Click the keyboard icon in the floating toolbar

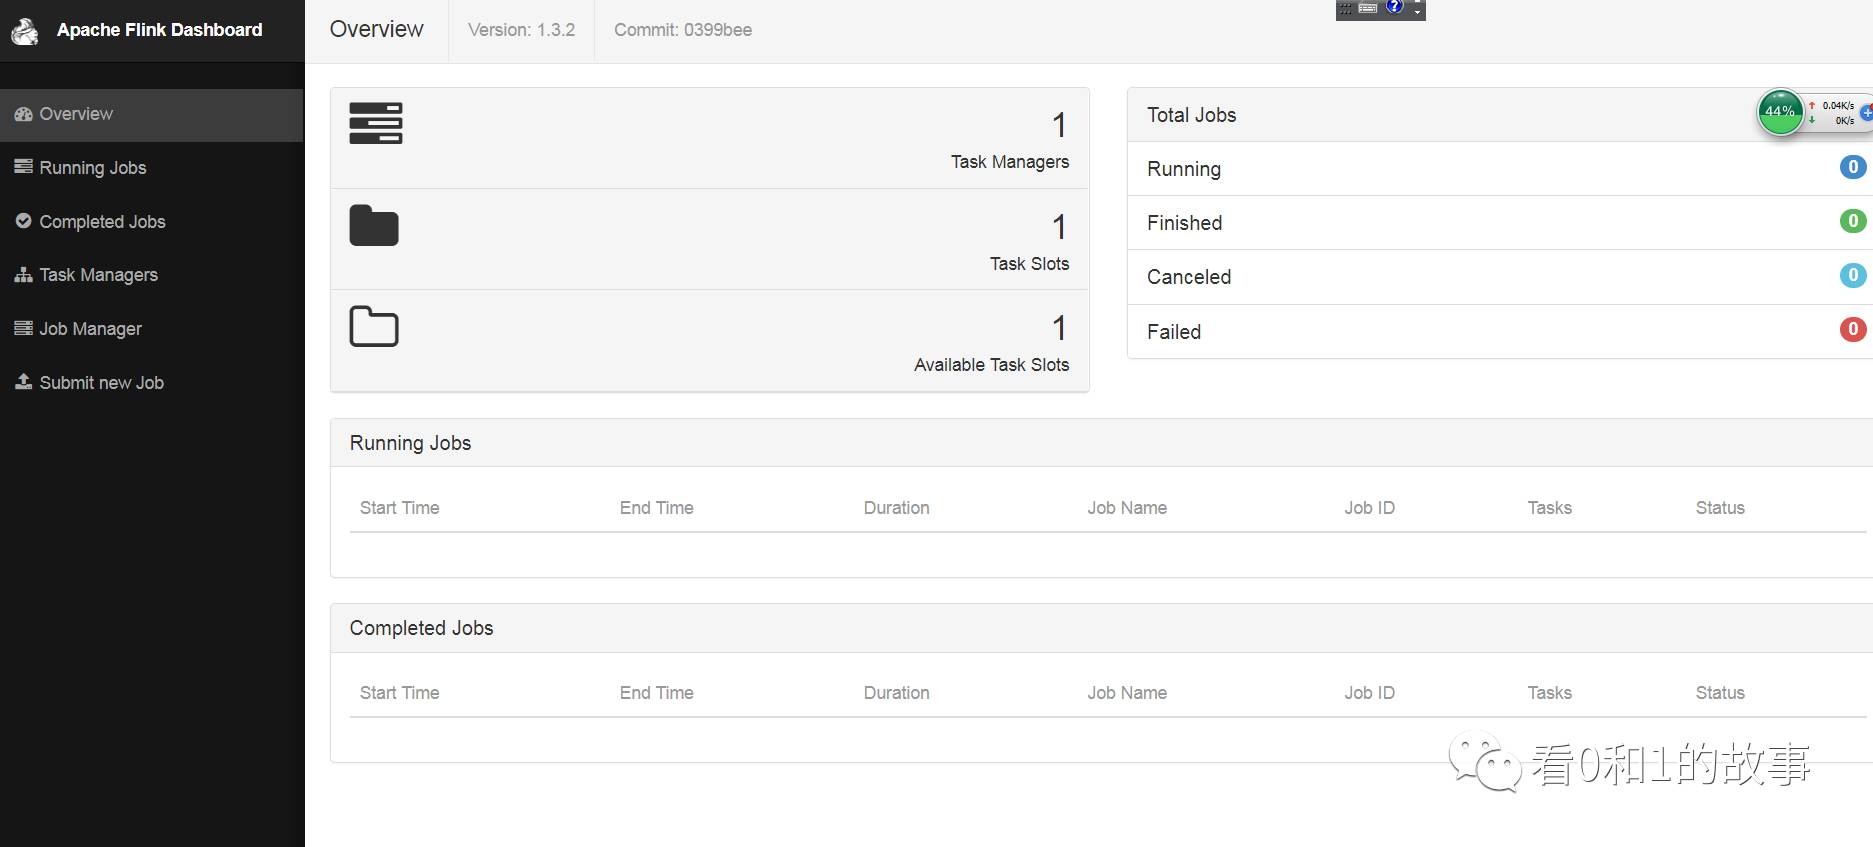[1368, 8]
